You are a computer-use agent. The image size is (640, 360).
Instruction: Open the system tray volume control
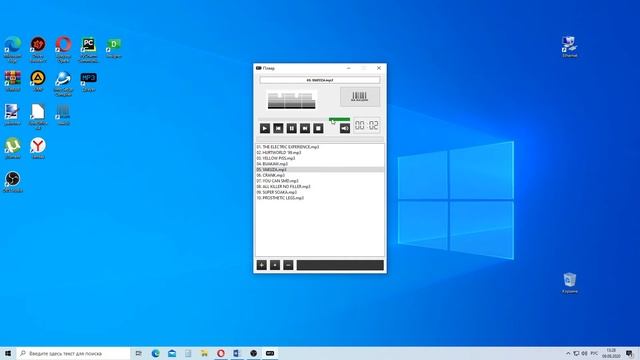[584, 353]
